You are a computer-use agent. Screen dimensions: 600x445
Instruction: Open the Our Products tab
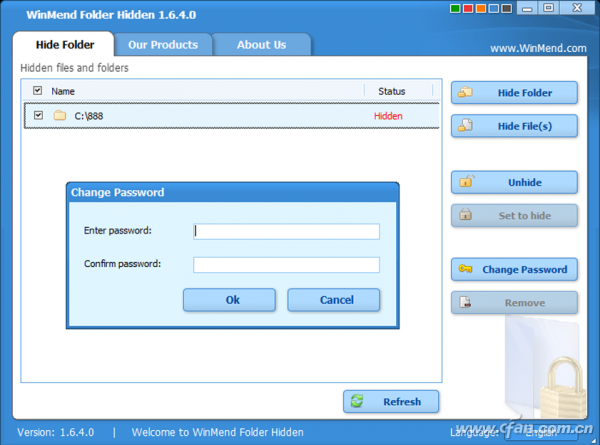[163, 45]
